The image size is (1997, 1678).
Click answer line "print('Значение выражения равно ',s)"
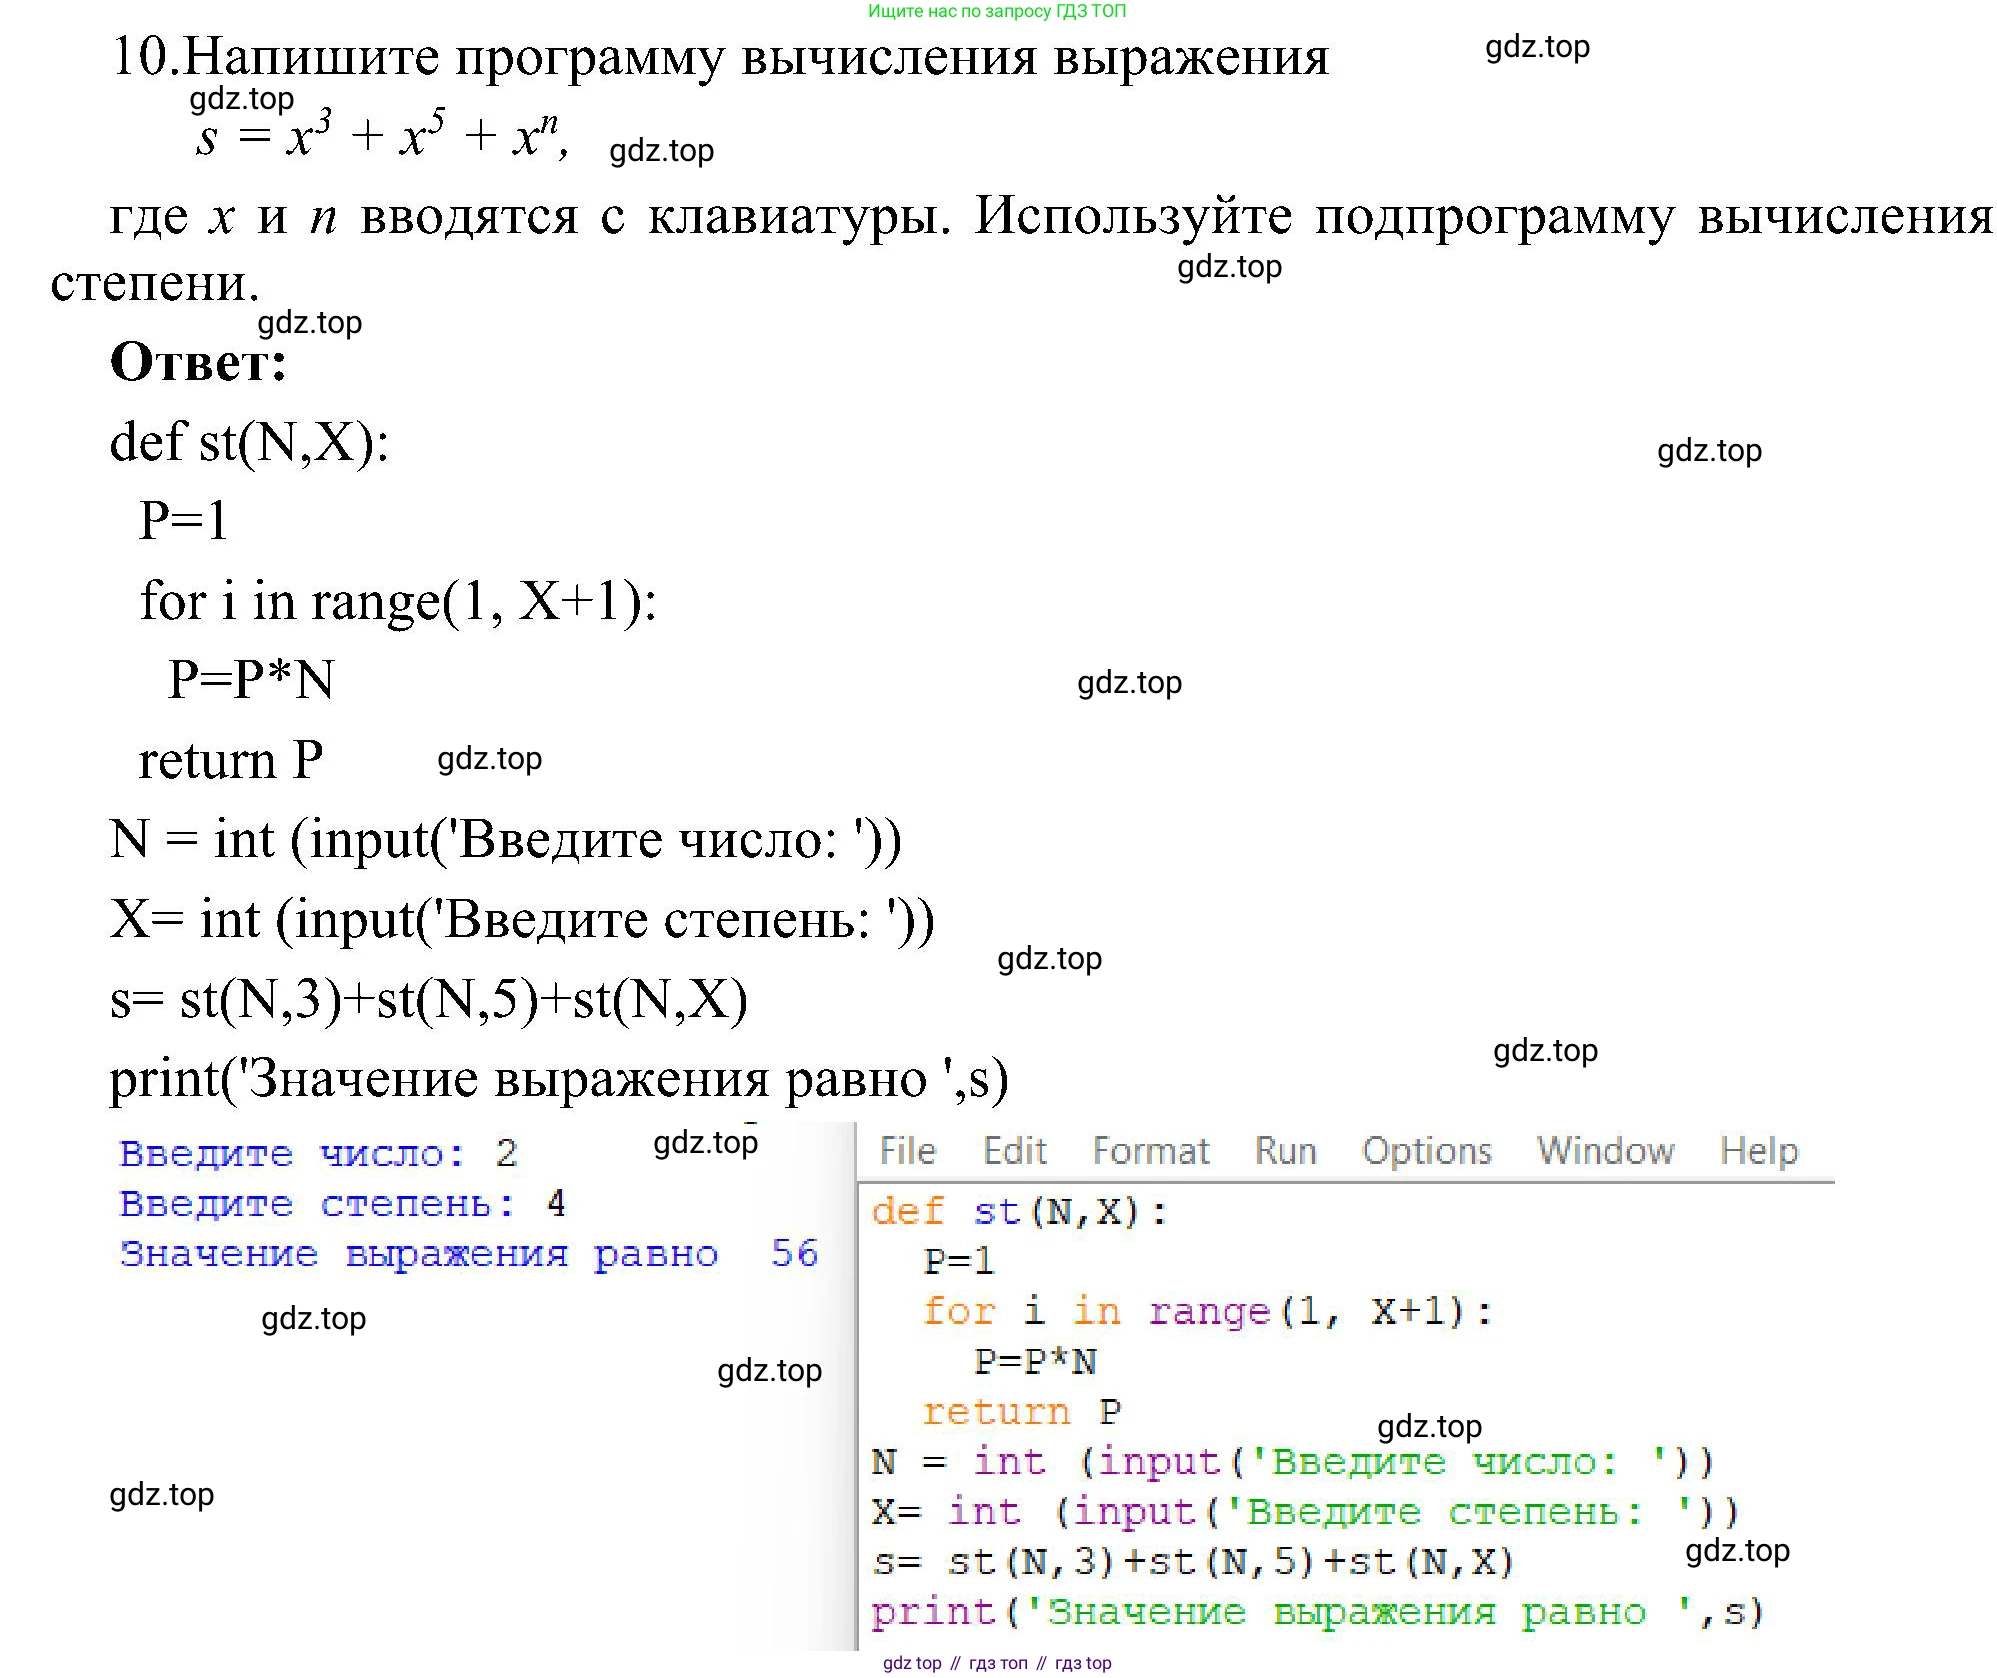pyautogui.click(x=559, y=1079)
